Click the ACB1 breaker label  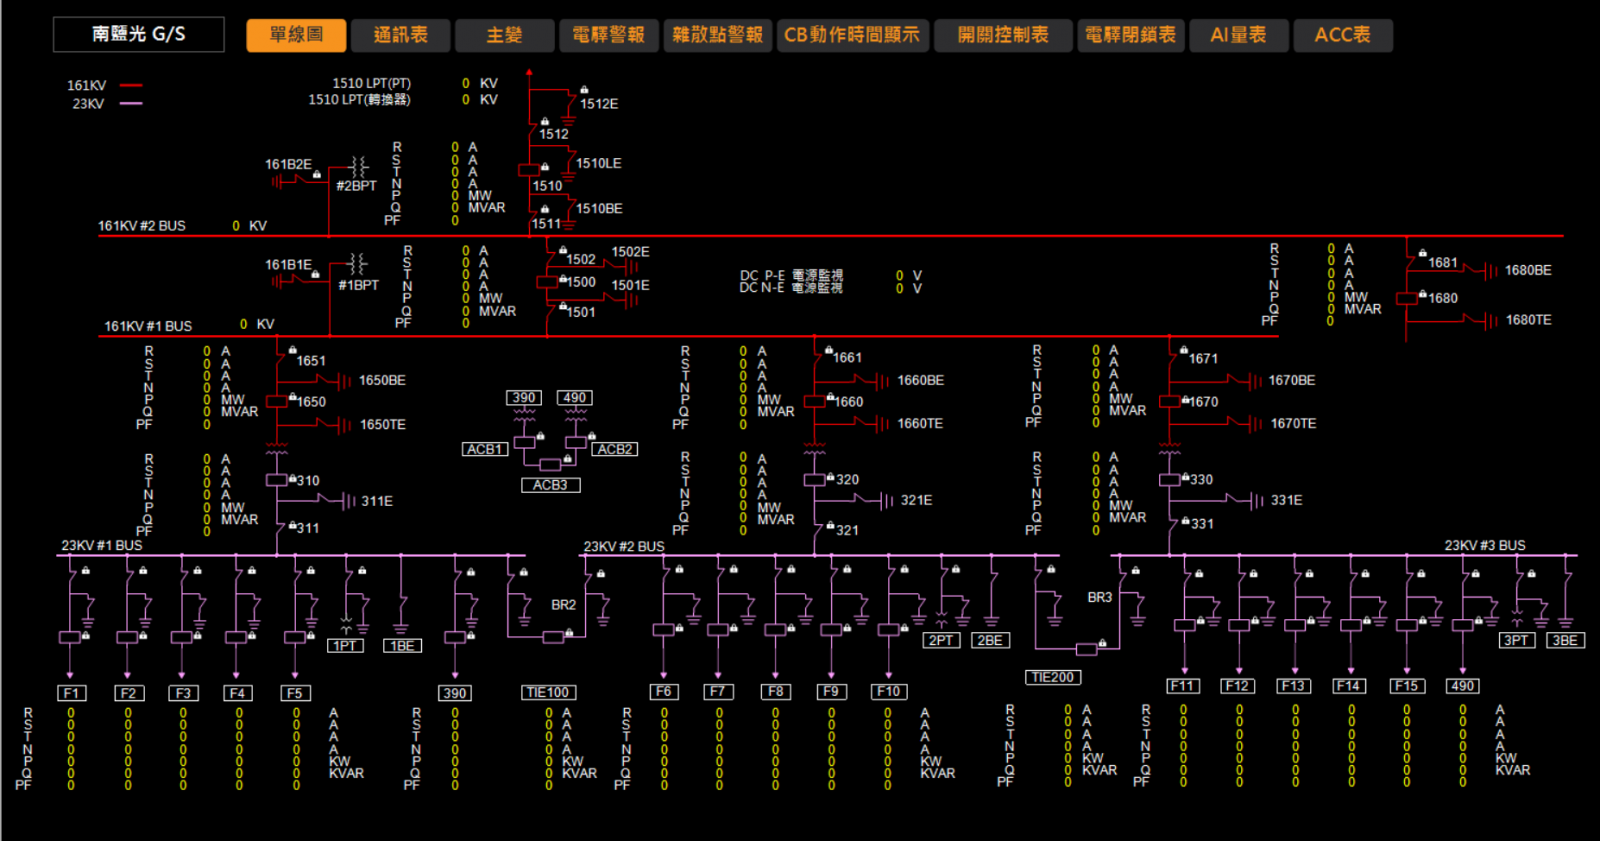pos(485,450)
